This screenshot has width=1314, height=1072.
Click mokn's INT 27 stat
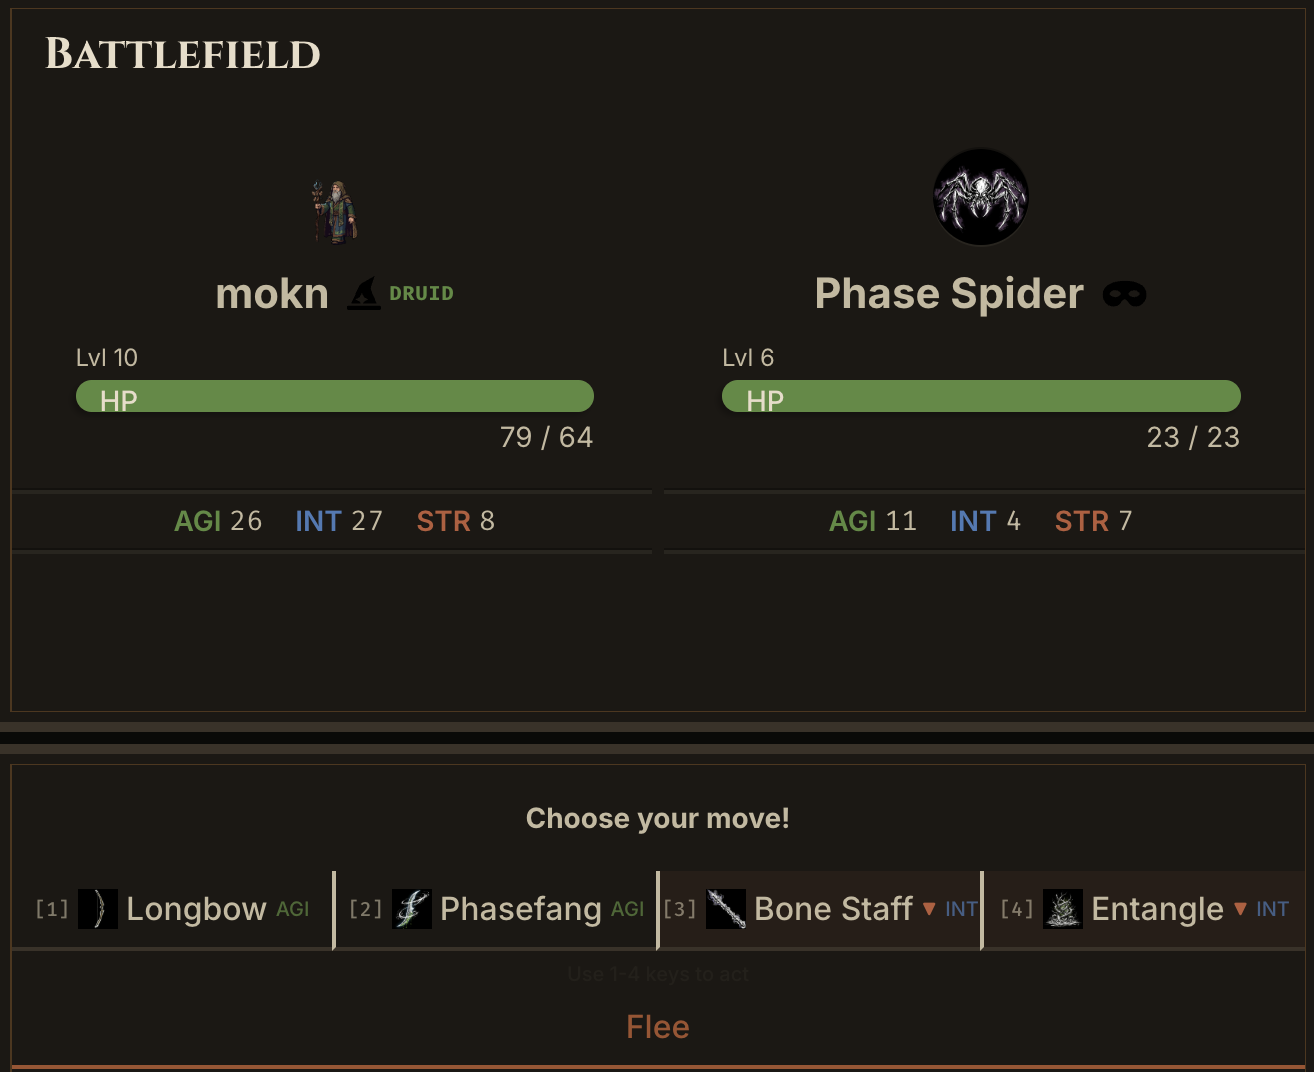339,521
